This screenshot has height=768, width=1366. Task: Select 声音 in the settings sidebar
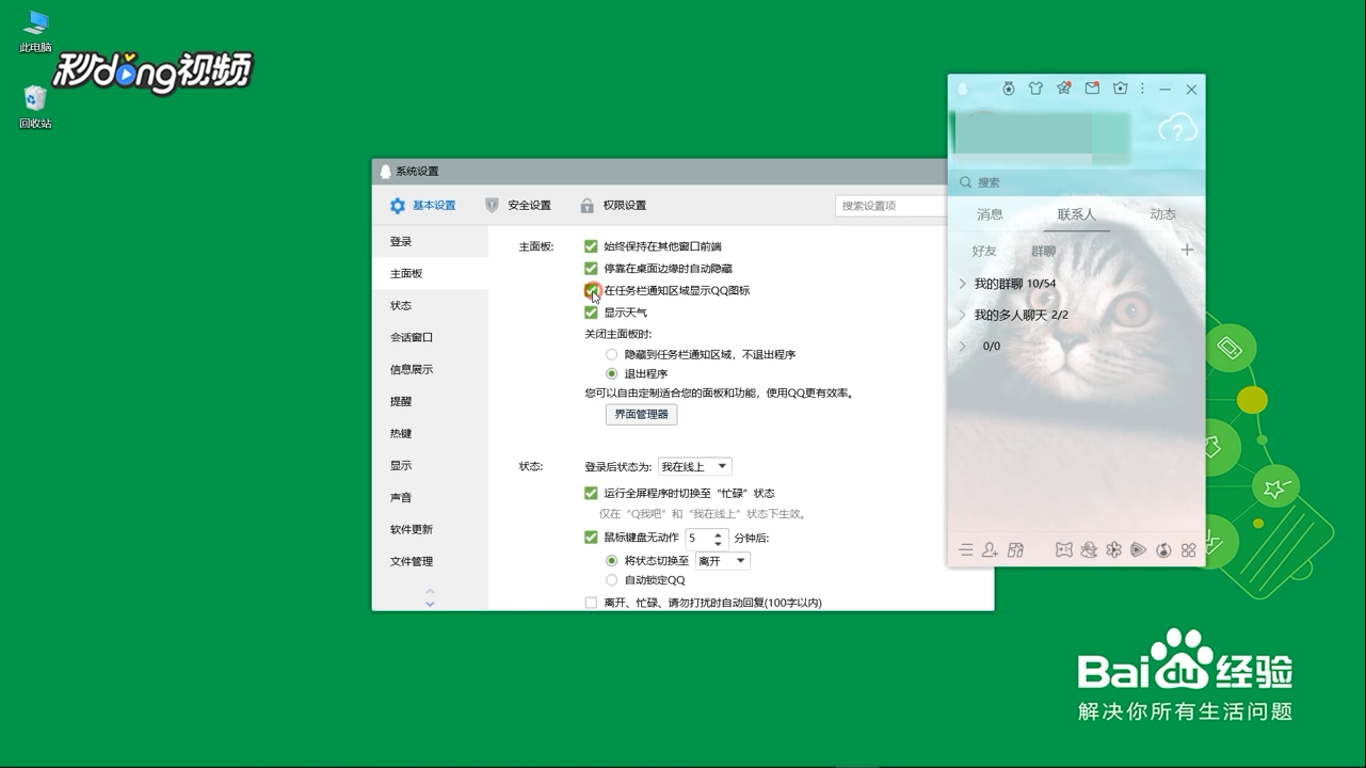pyautogui.click(x=400, y=497)
